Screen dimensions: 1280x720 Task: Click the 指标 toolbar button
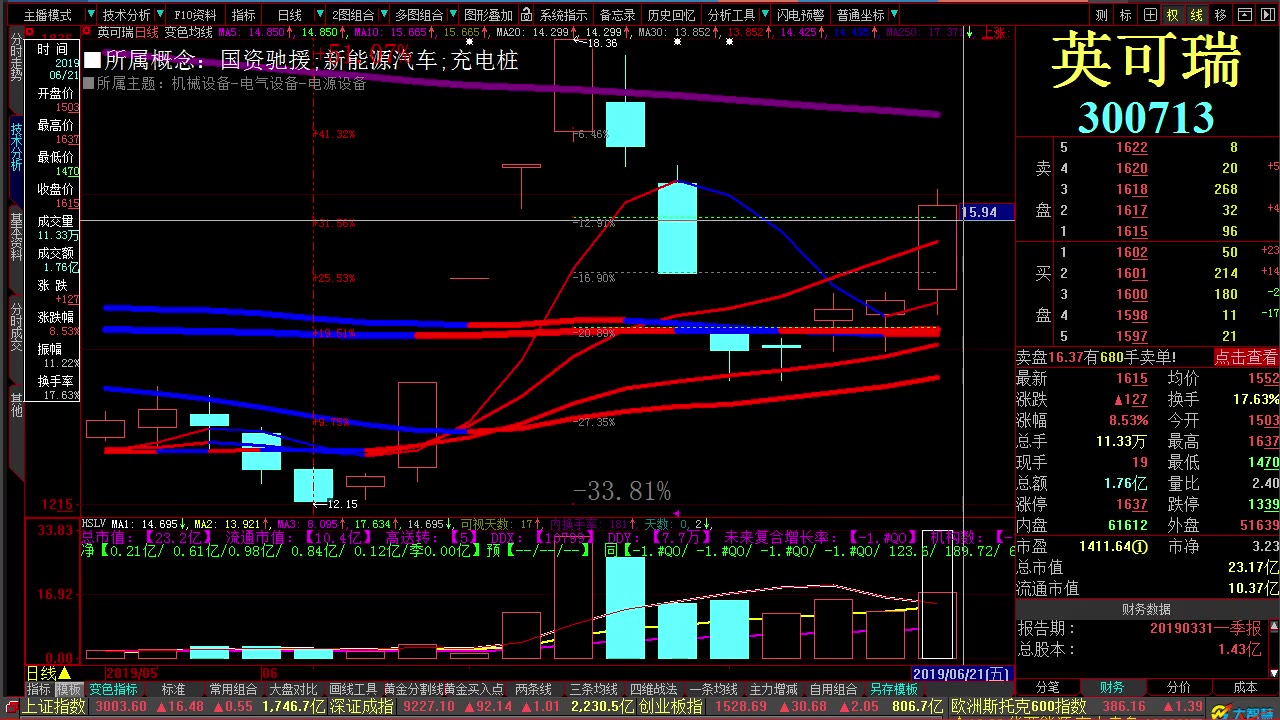coord(244,15)
